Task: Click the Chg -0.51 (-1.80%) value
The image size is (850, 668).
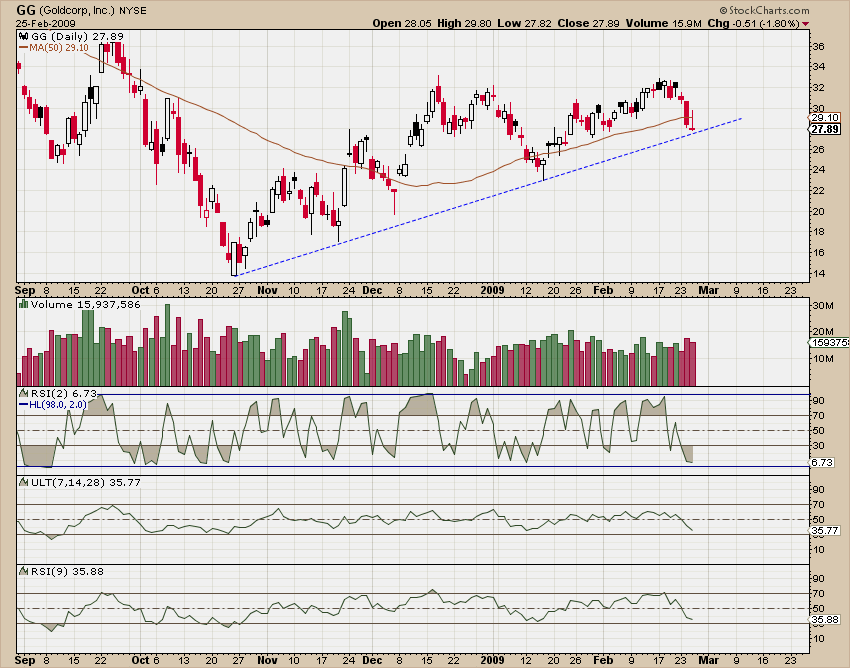Action: coord(753,23)
